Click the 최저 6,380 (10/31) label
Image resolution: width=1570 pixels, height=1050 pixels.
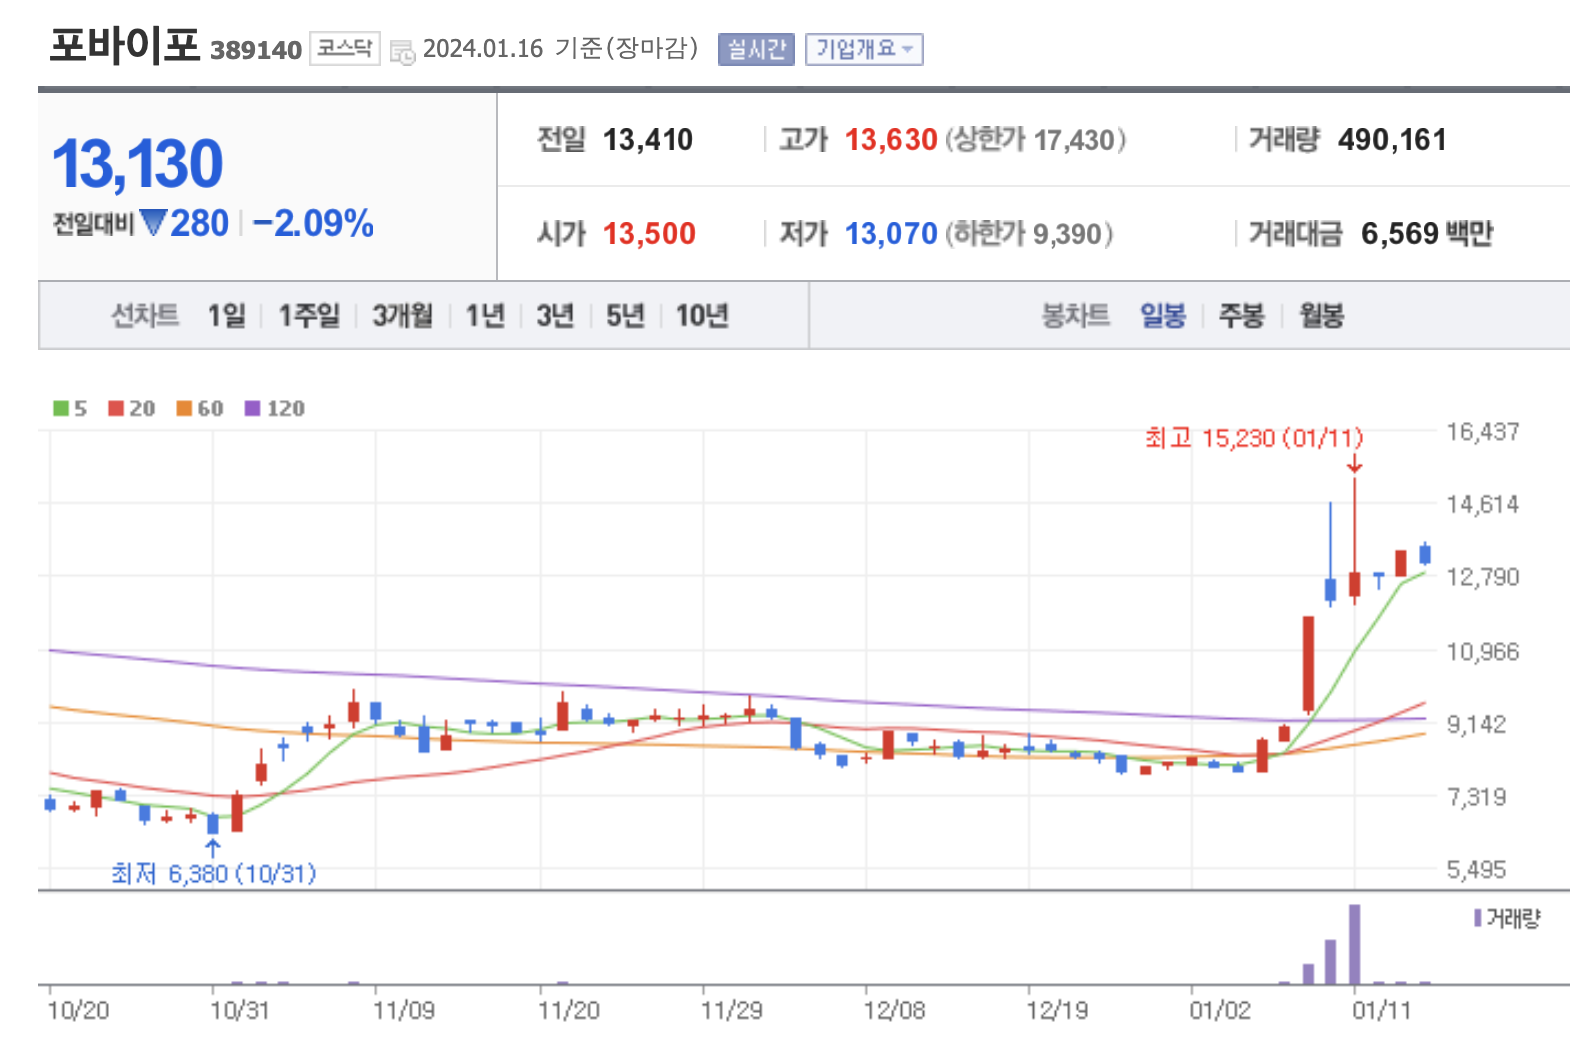[214, 874]
